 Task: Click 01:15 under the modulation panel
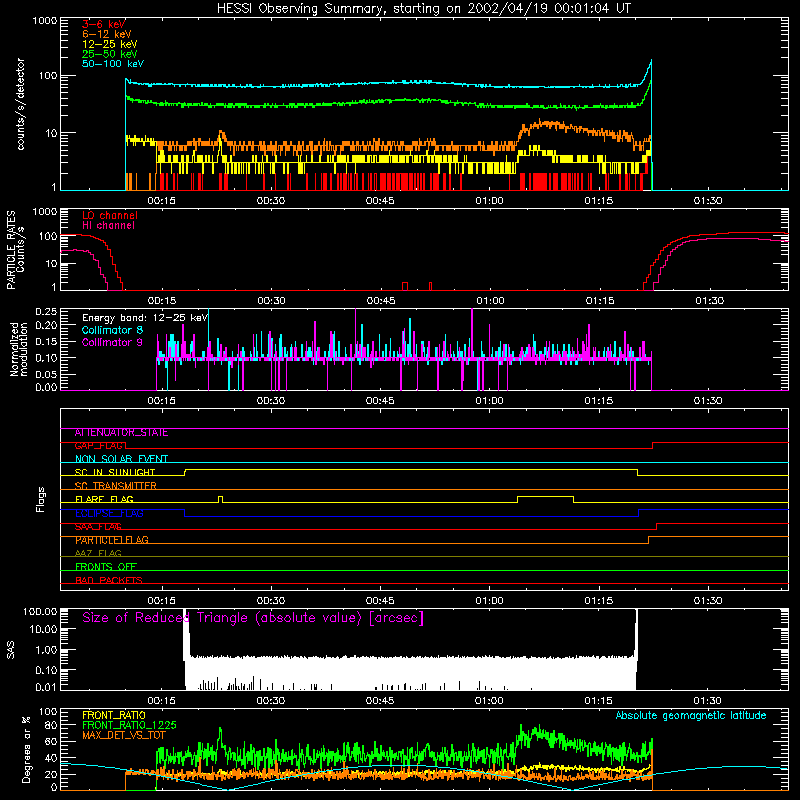pos(599,401)
